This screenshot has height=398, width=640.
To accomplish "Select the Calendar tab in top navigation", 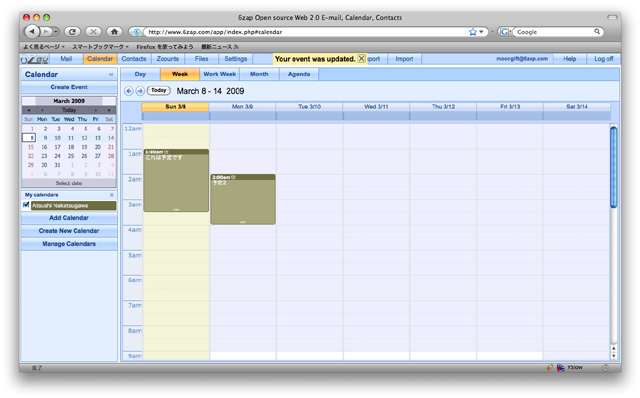I will coord(100,59).
